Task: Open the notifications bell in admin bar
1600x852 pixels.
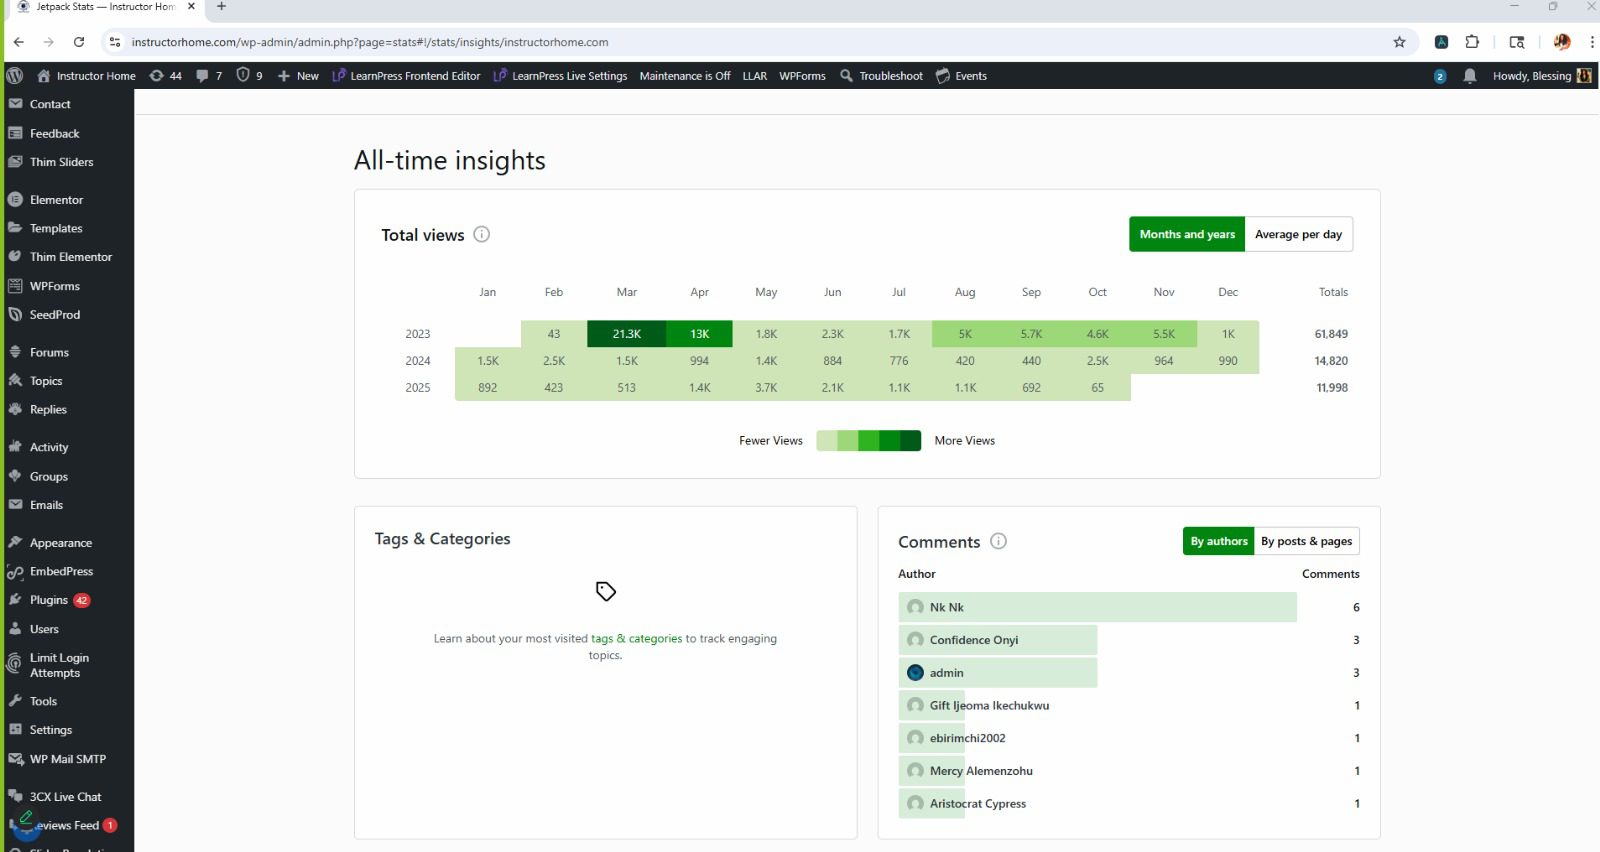Action: click(x=1469, y=76)
